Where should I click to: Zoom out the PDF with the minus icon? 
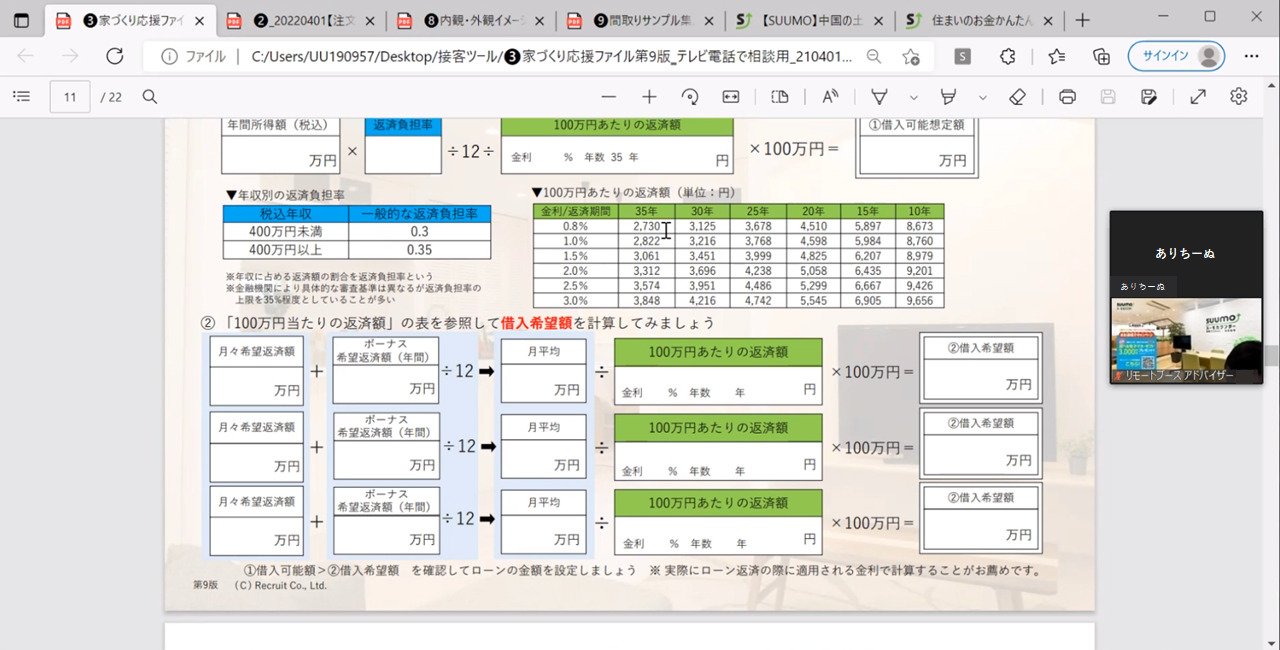(609, 97)
